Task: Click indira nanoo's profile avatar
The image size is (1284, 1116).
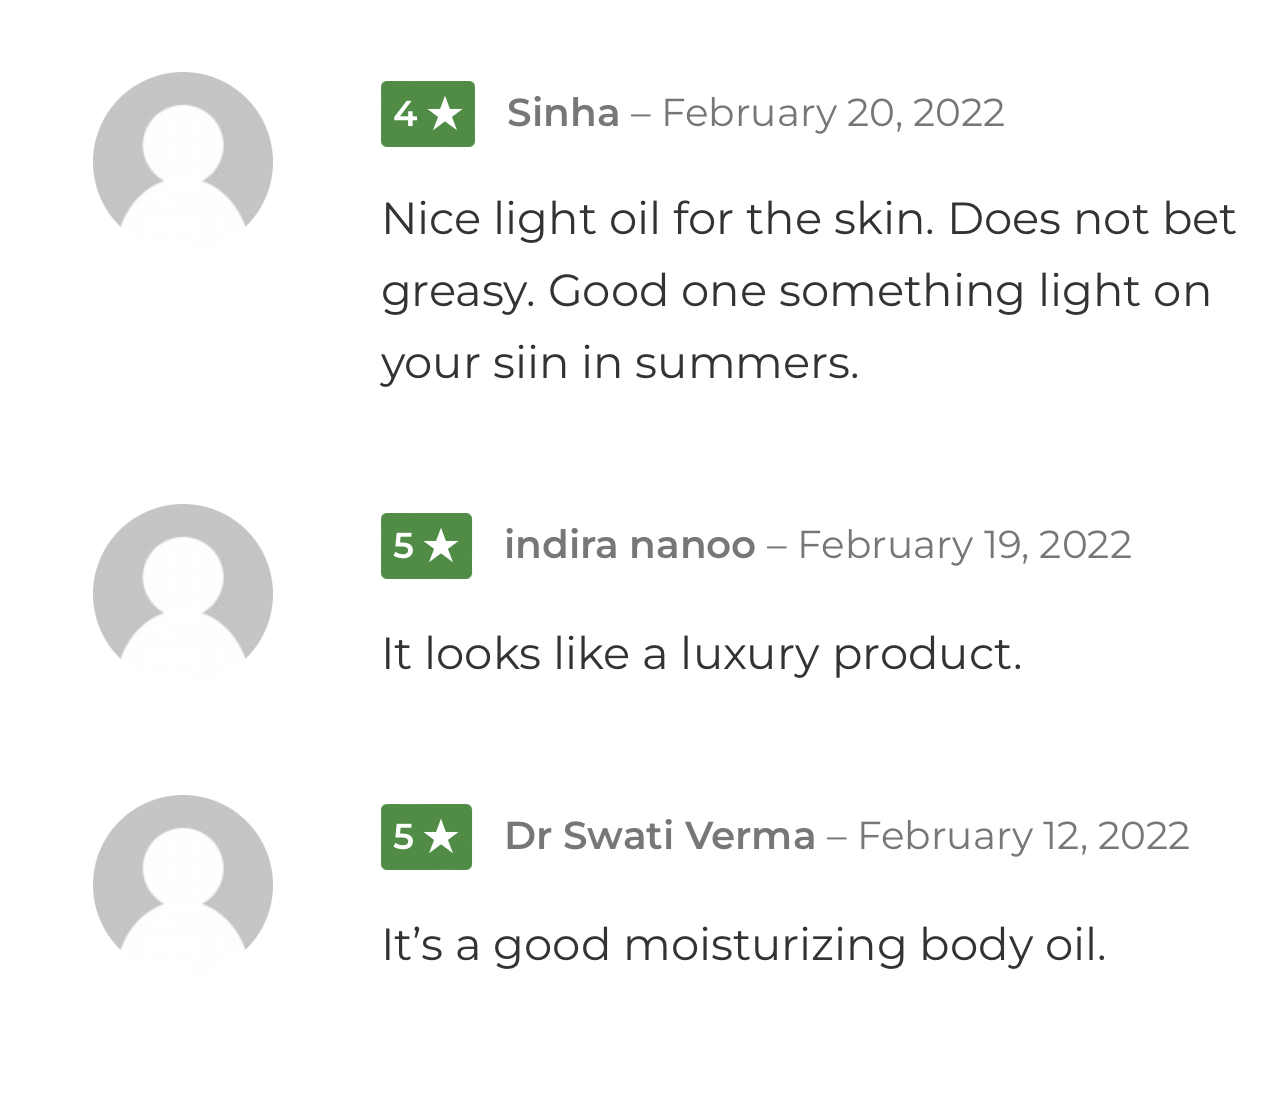Action: click(x=183, y=592)
